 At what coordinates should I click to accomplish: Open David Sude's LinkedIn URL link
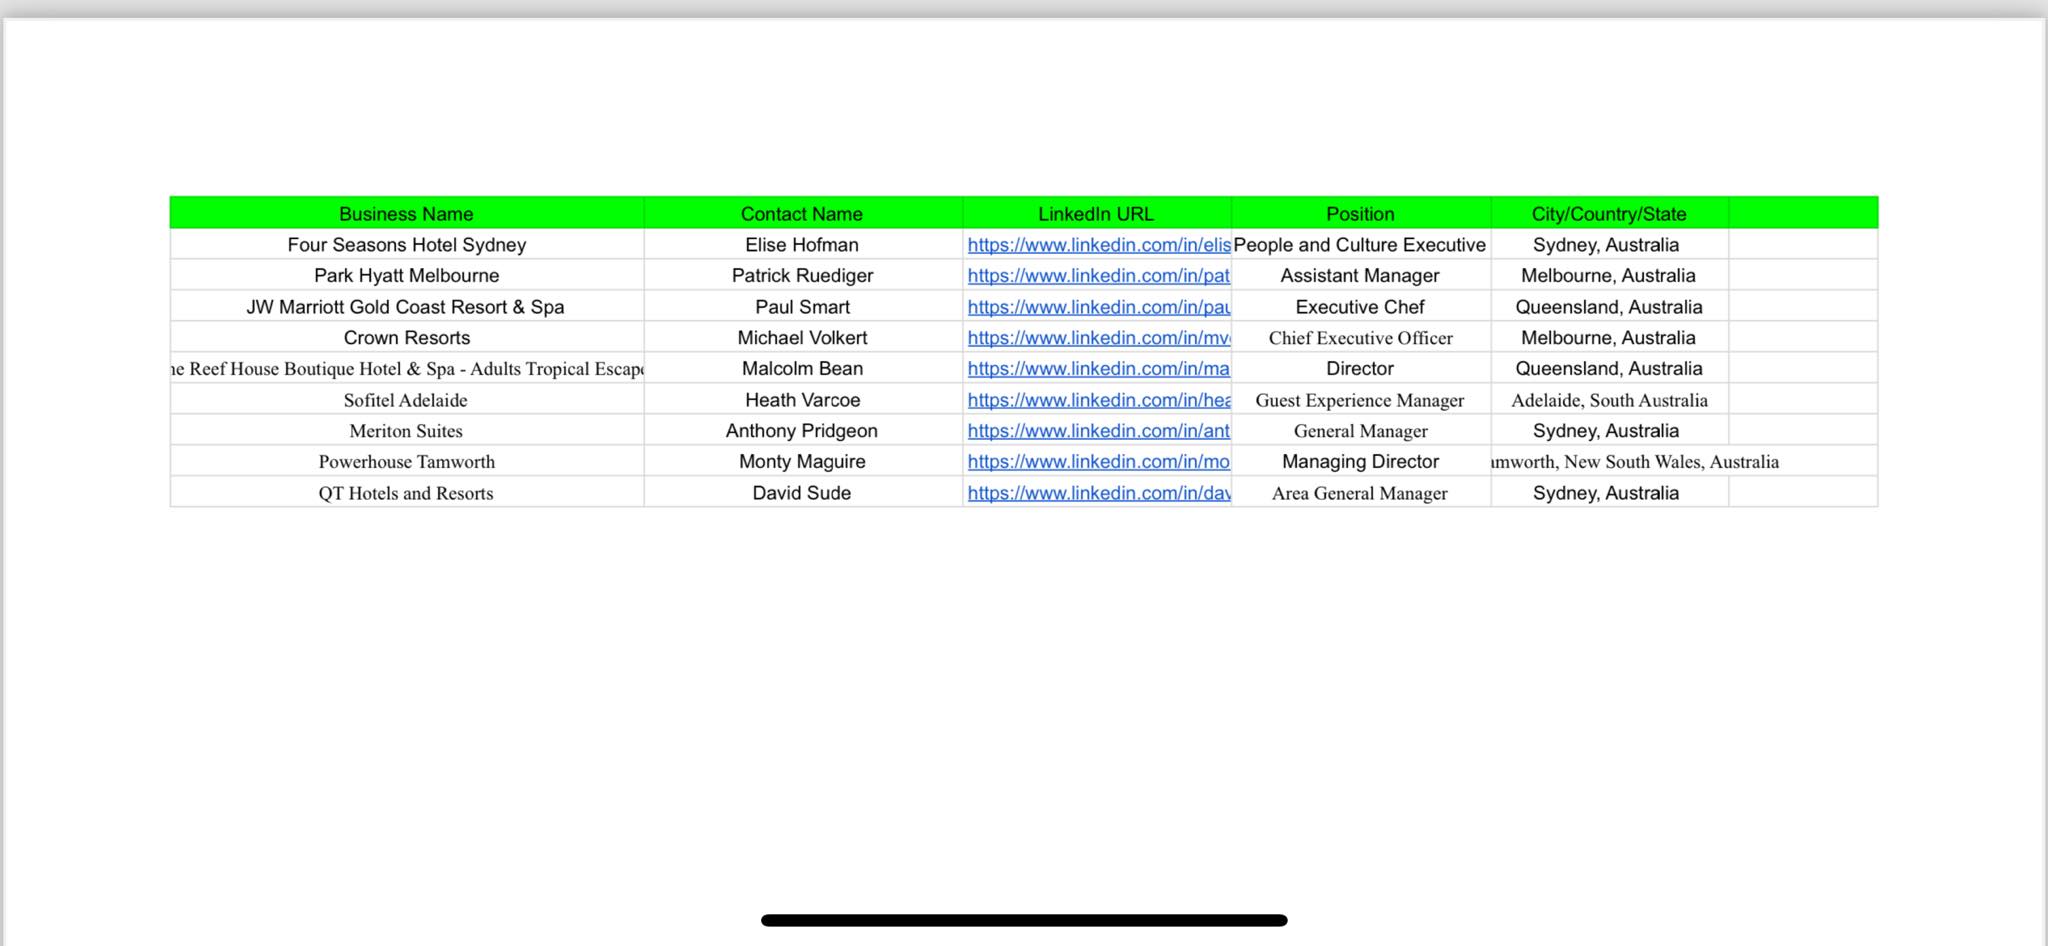point(1098,493)
